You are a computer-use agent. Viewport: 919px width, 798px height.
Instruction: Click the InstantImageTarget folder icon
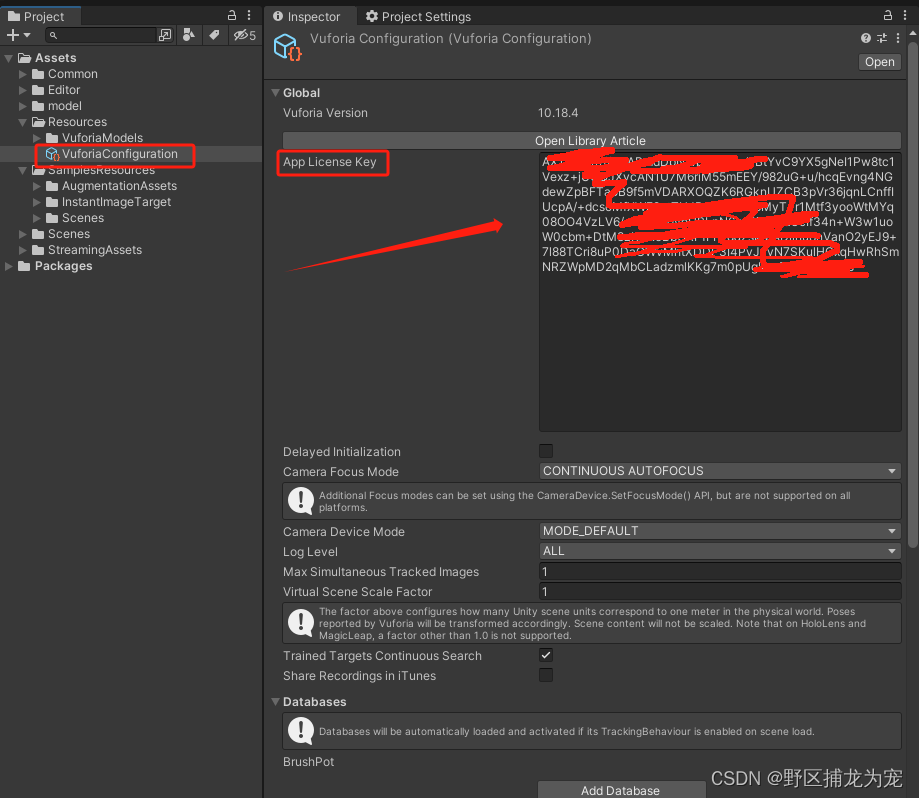[x=52, y=202]
